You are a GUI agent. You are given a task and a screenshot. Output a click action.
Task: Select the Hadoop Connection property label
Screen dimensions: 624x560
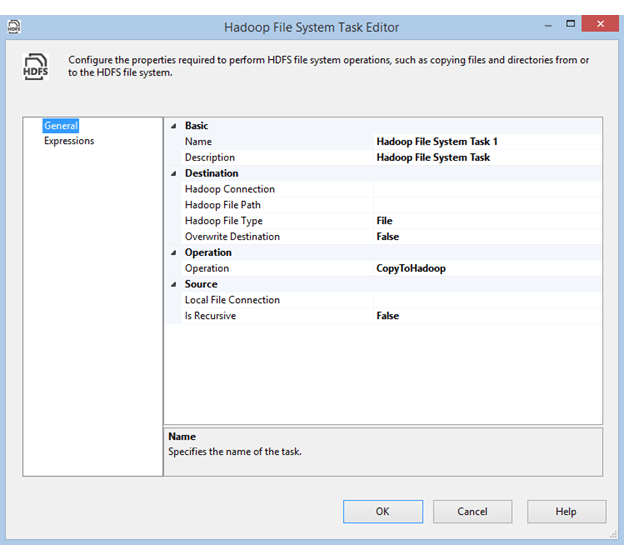[x=230, y=189]
